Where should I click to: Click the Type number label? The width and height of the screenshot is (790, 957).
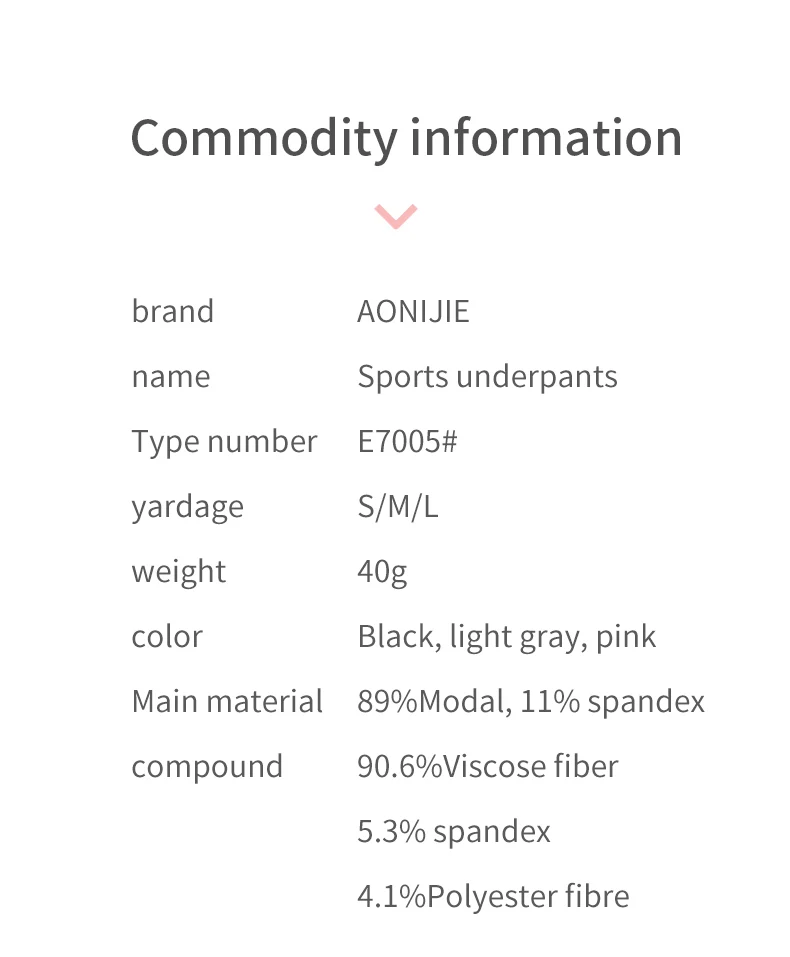[x=224, y=442]
